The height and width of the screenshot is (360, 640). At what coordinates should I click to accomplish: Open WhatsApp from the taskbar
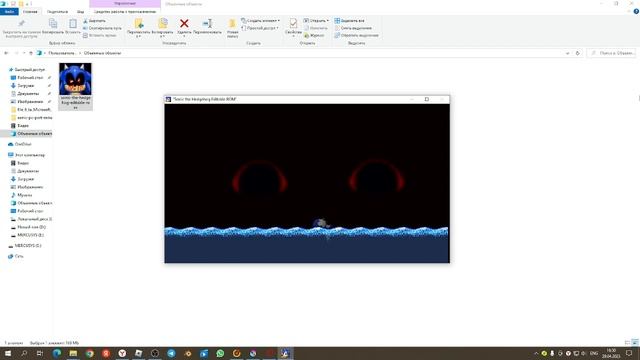pyautogui.click(x=220, y=353)
